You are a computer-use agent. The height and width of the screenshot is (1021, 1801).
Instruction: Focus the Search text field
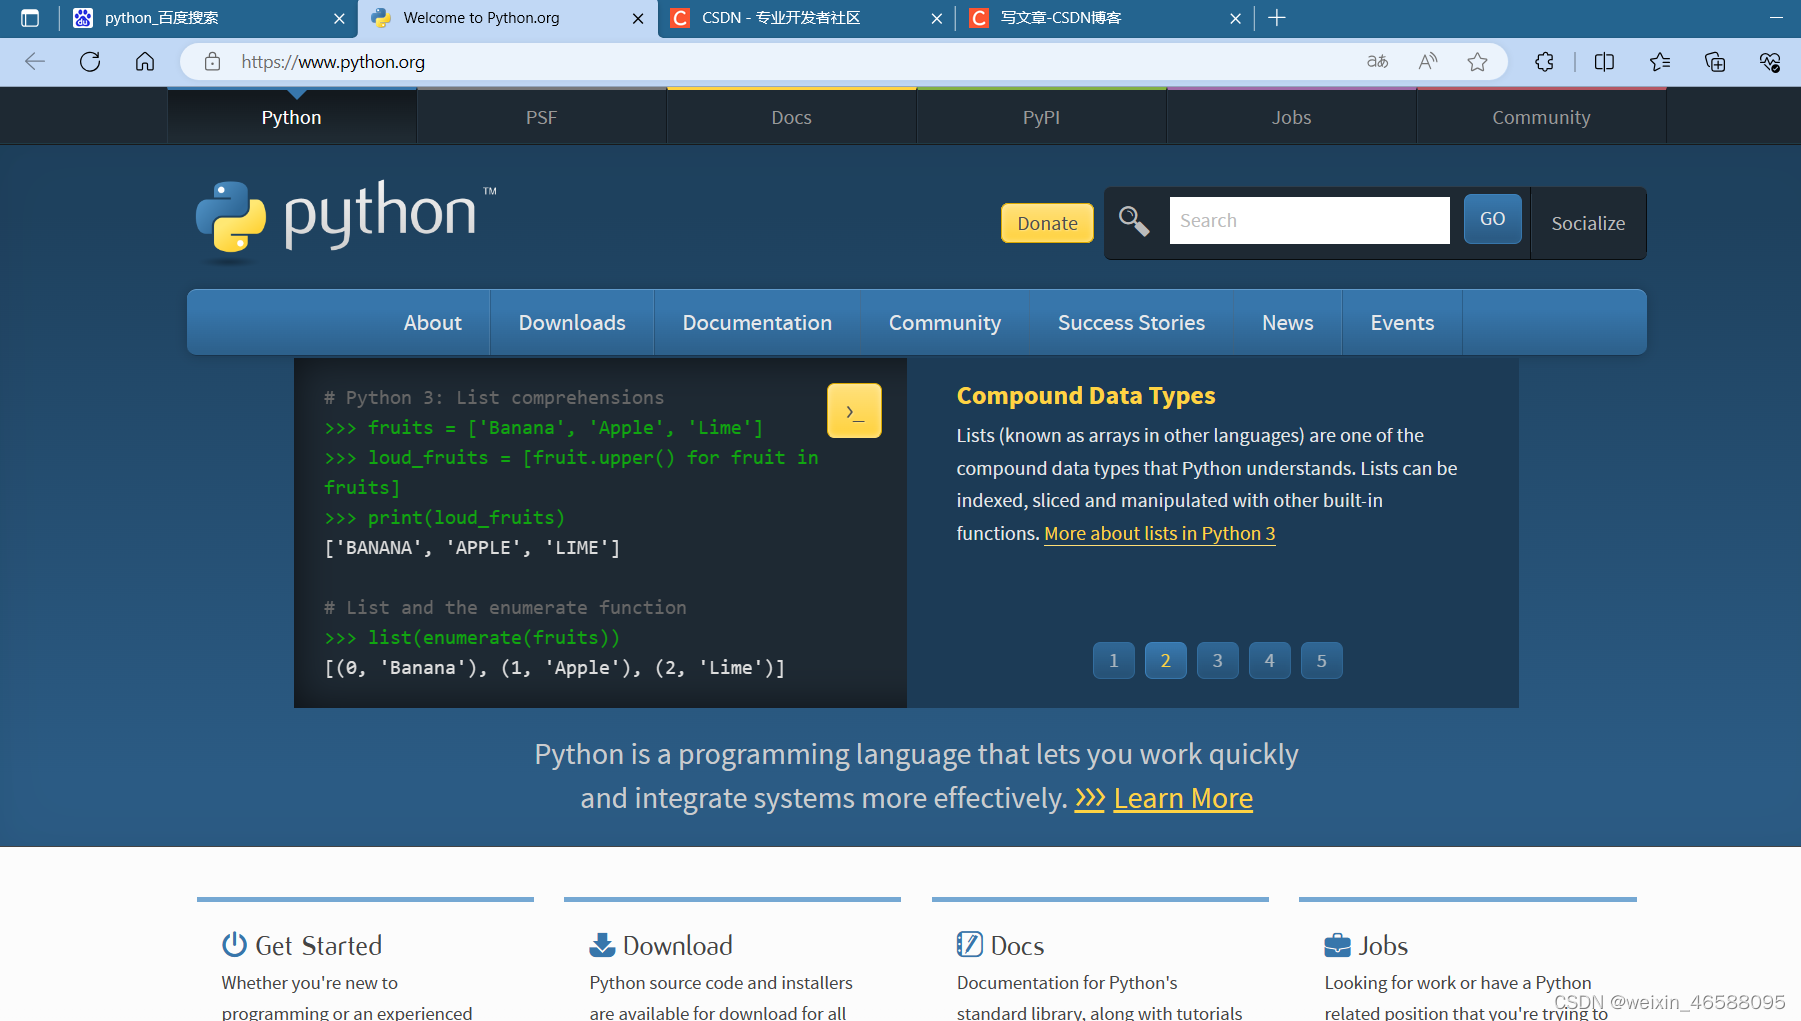pos(1309,220)
